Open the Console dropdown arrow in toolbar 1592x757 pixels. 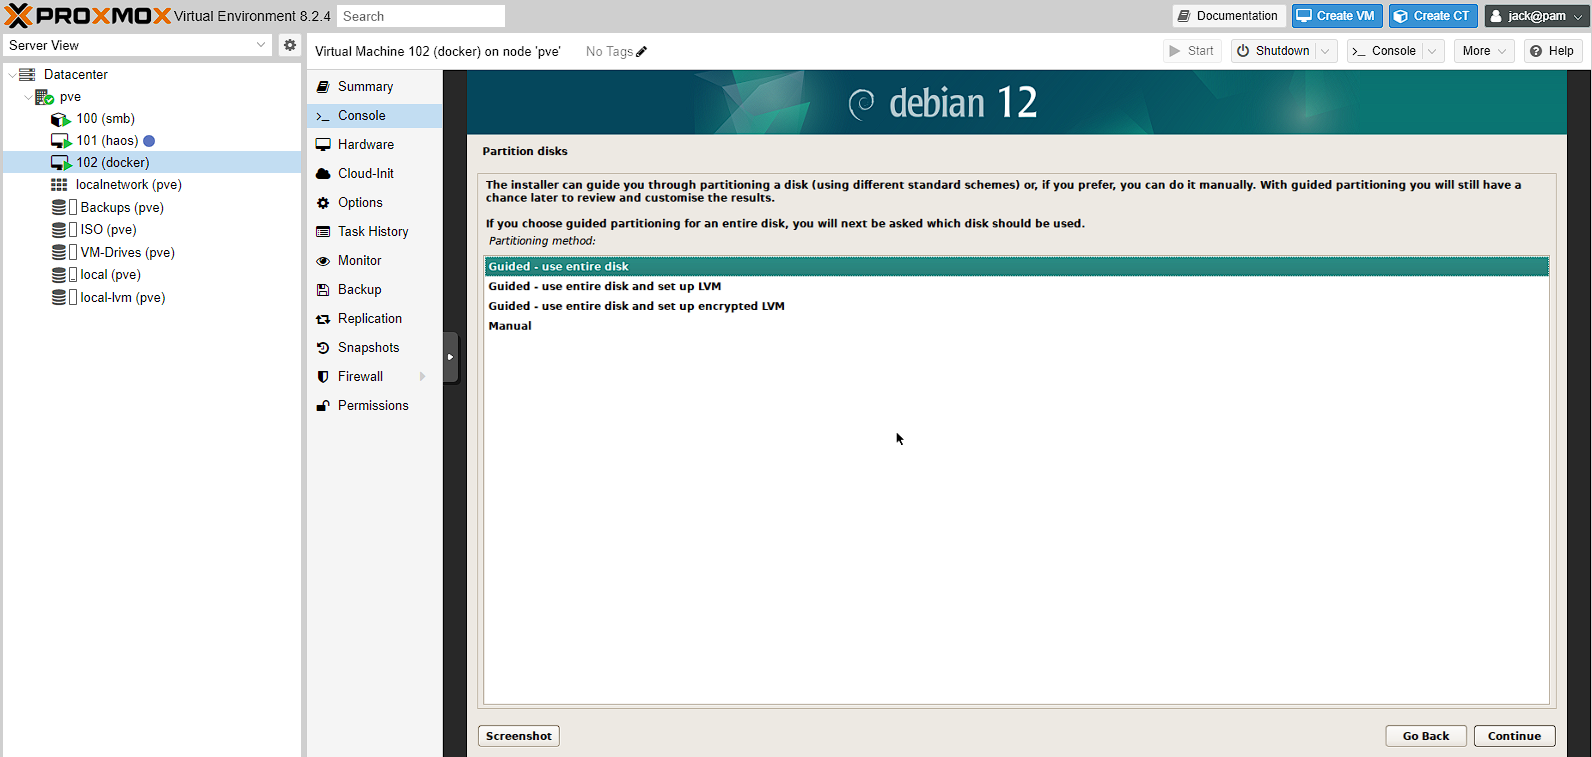[x=1433, y=51]
